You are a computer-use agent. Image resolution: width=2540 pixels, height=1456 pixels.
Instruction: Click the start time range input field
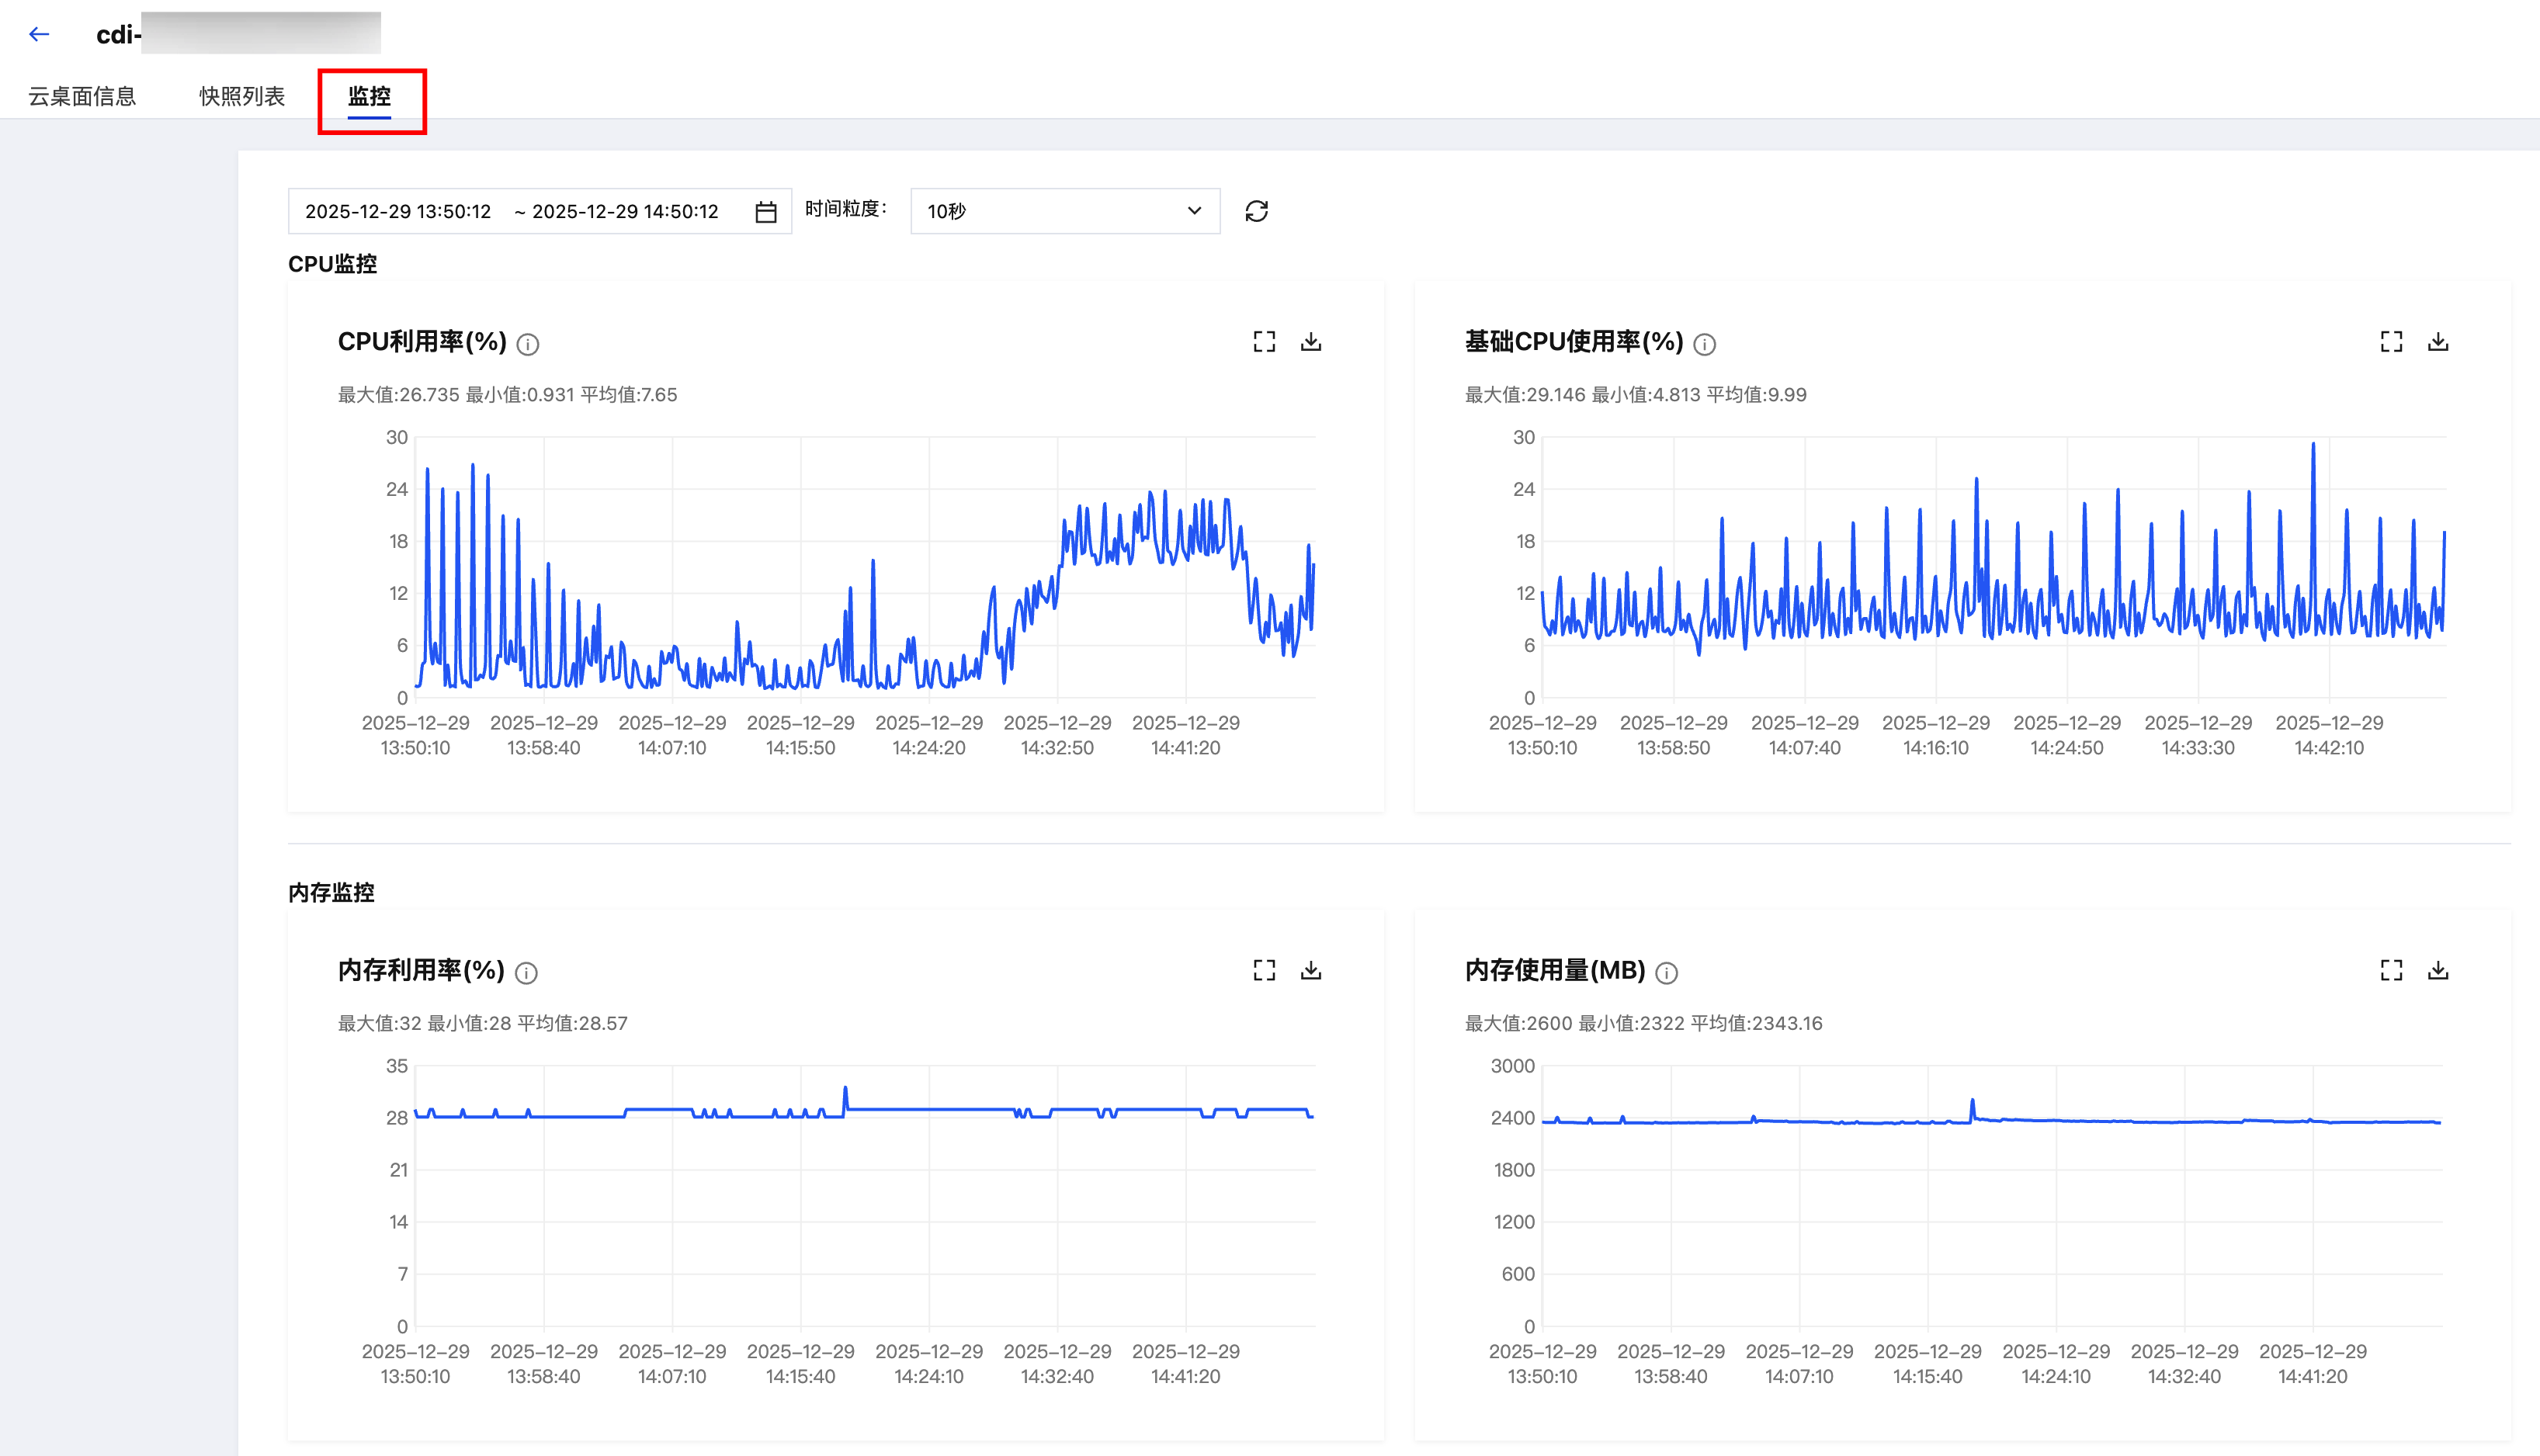398,211
